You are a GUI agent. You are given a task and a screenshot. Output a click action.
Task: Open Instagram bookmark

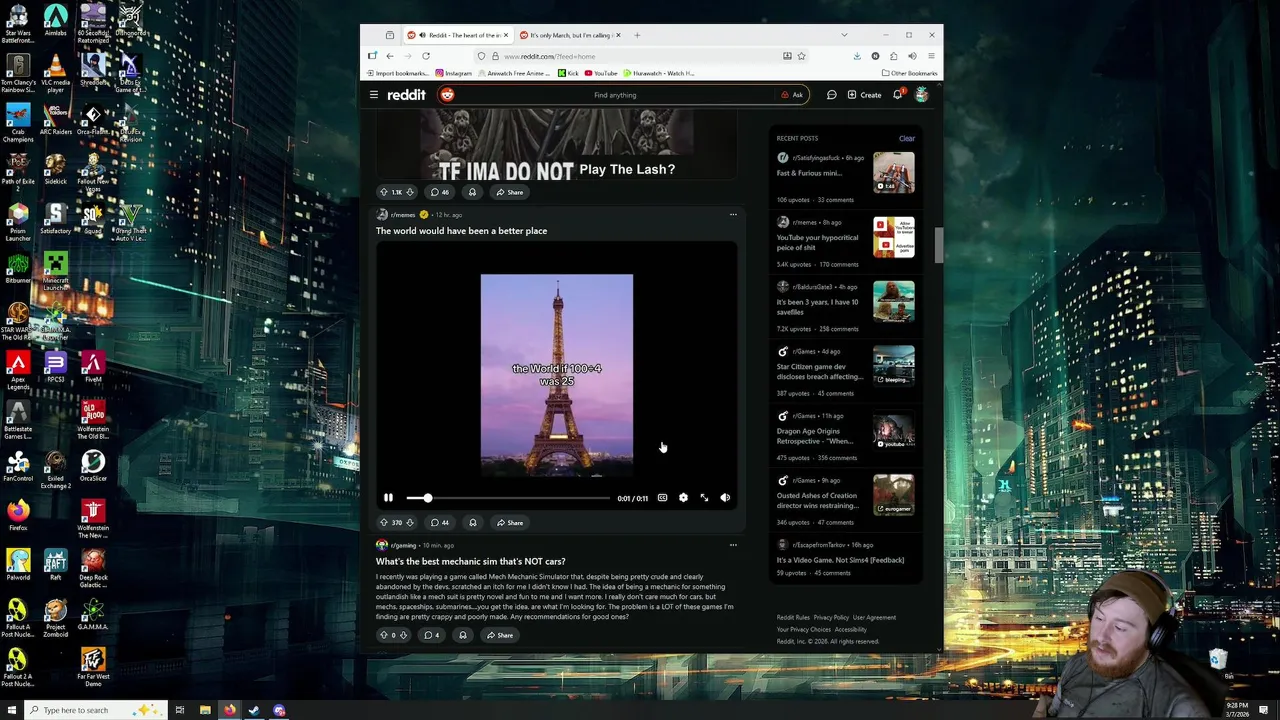[453, 73]
